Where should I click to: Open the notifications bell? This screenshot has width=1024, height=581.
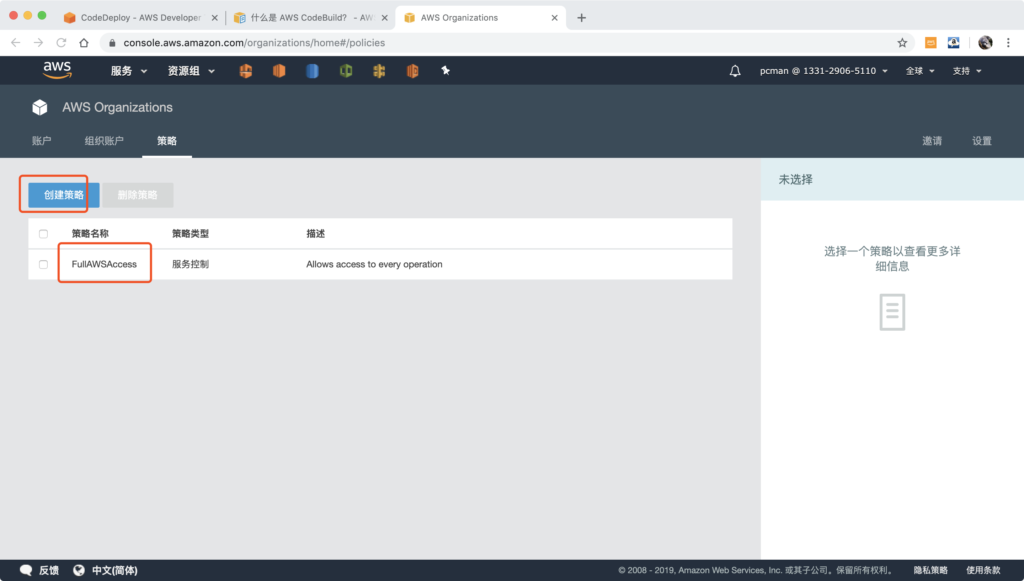tap(735, 71)
